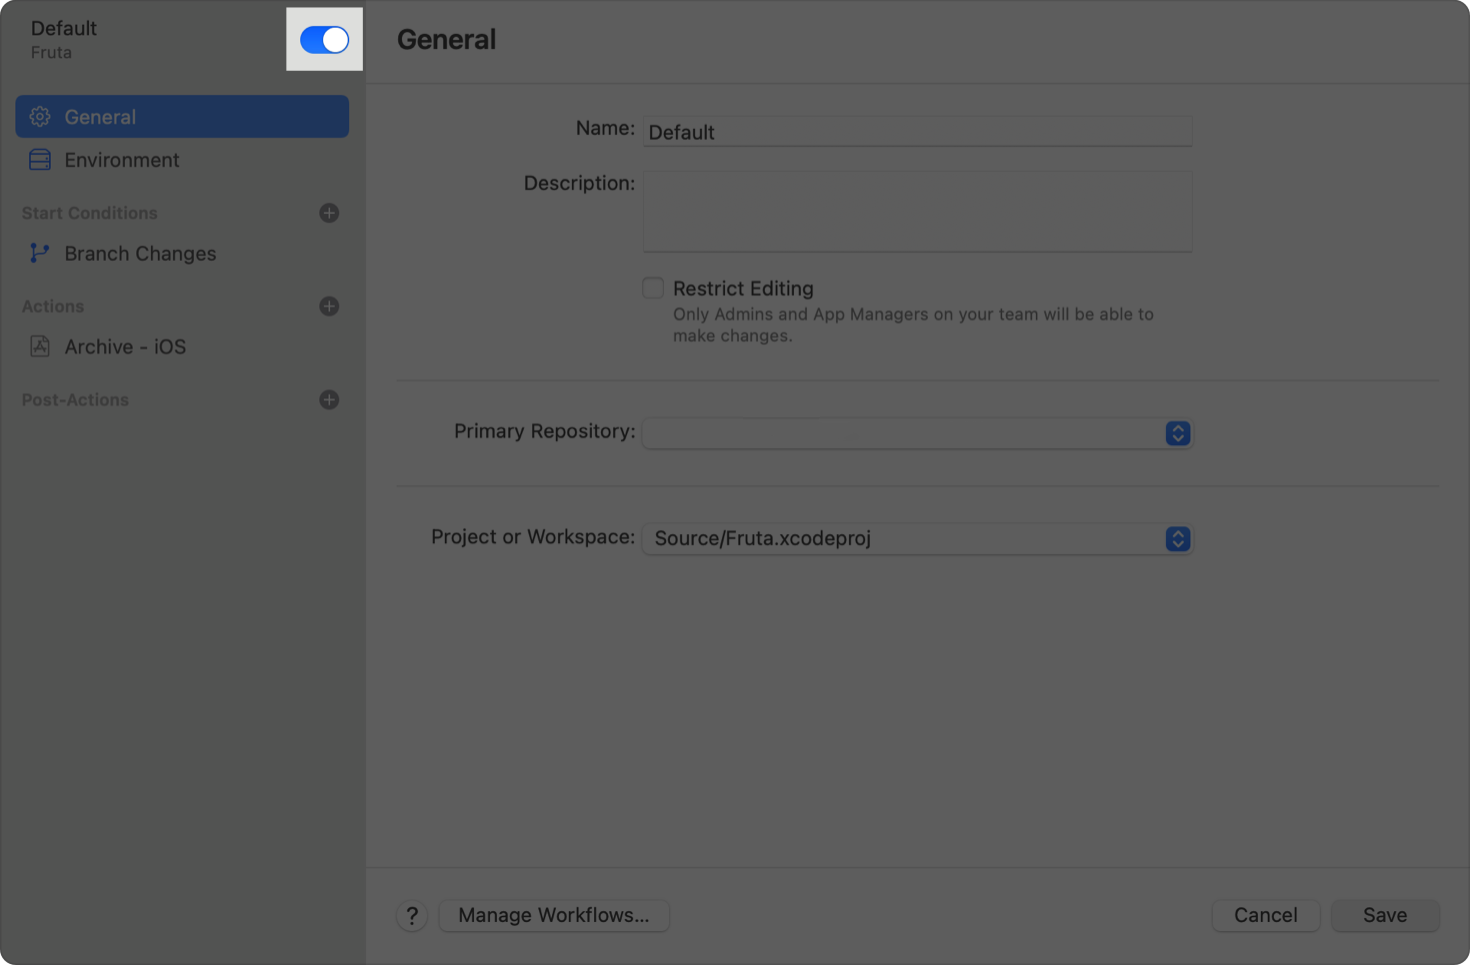Open the Primary Repository dropdown
1470x965 pixels.
pyautogui.click(x=1178, y=433)
